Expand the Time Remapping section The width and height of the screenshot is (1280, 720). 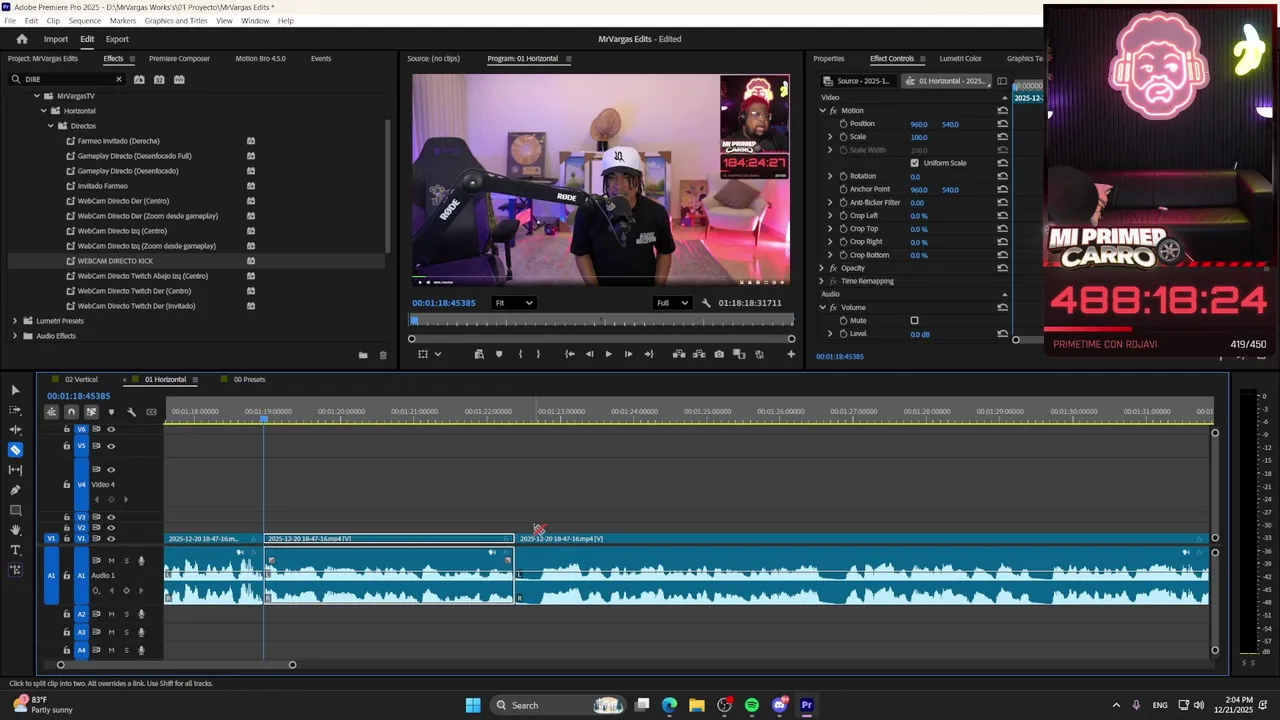coord(822,281)
